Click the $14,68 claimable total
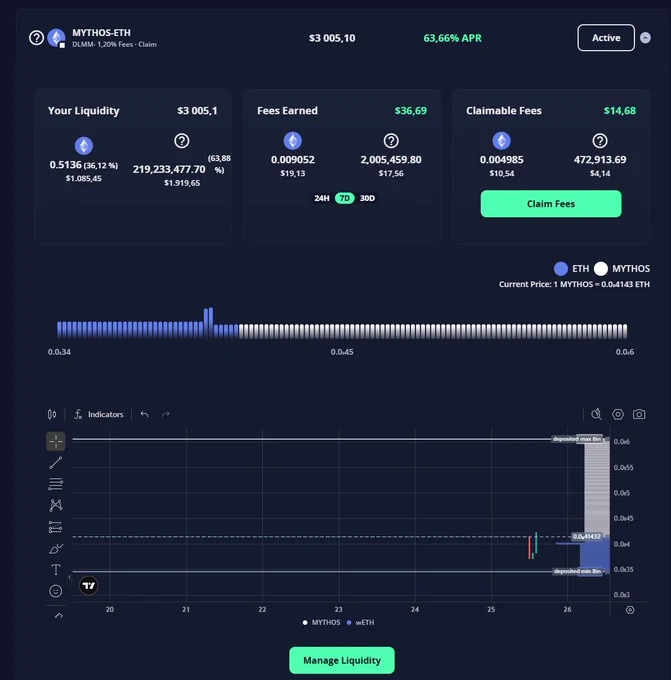 click(620, 111)
